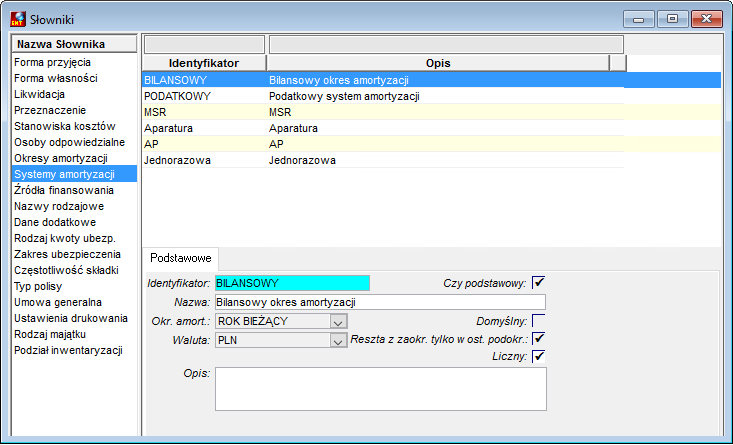This screenshot has height=445, width=733.
Task: Toggle the Czy podstawowy checkbox
Action: [539, 282]
